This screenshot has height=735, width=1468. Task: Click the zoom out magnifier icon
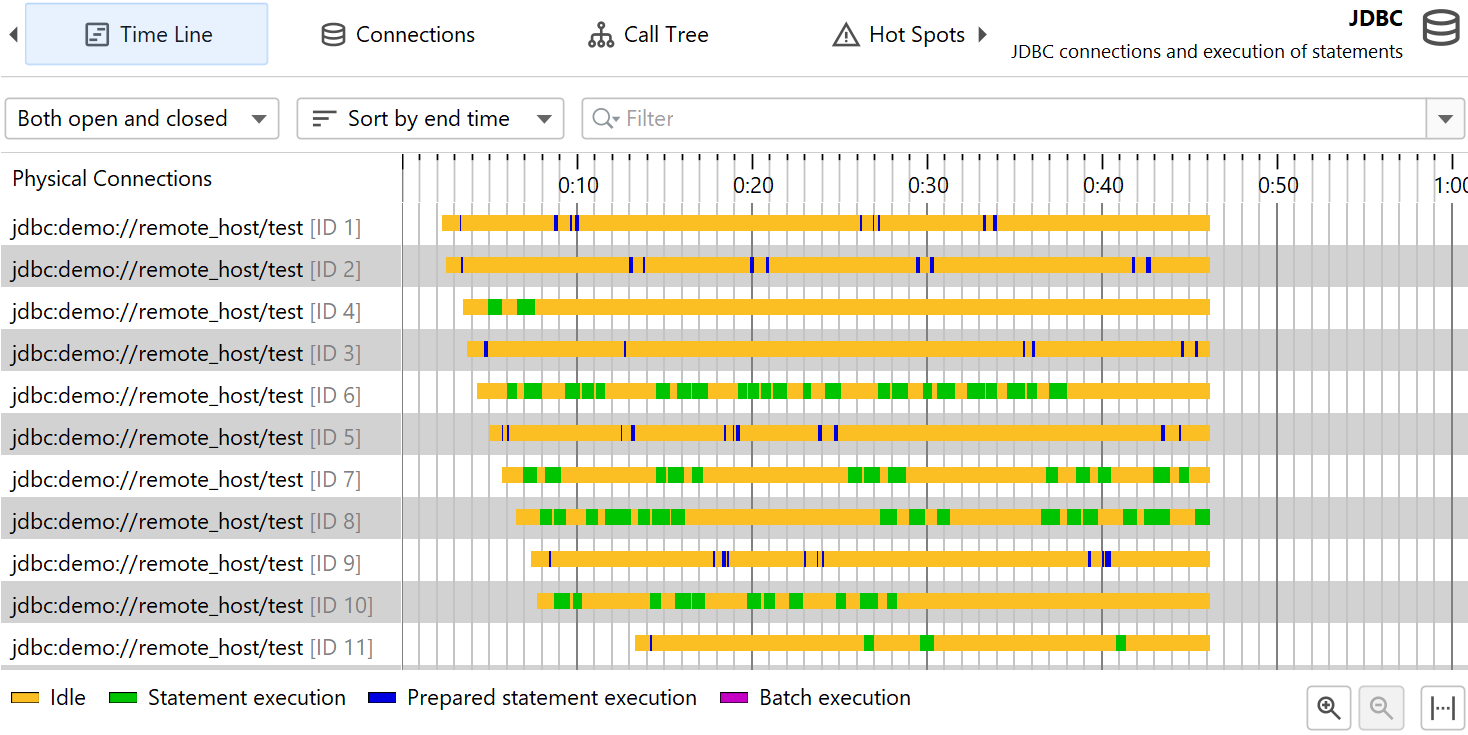[1382, 708]
